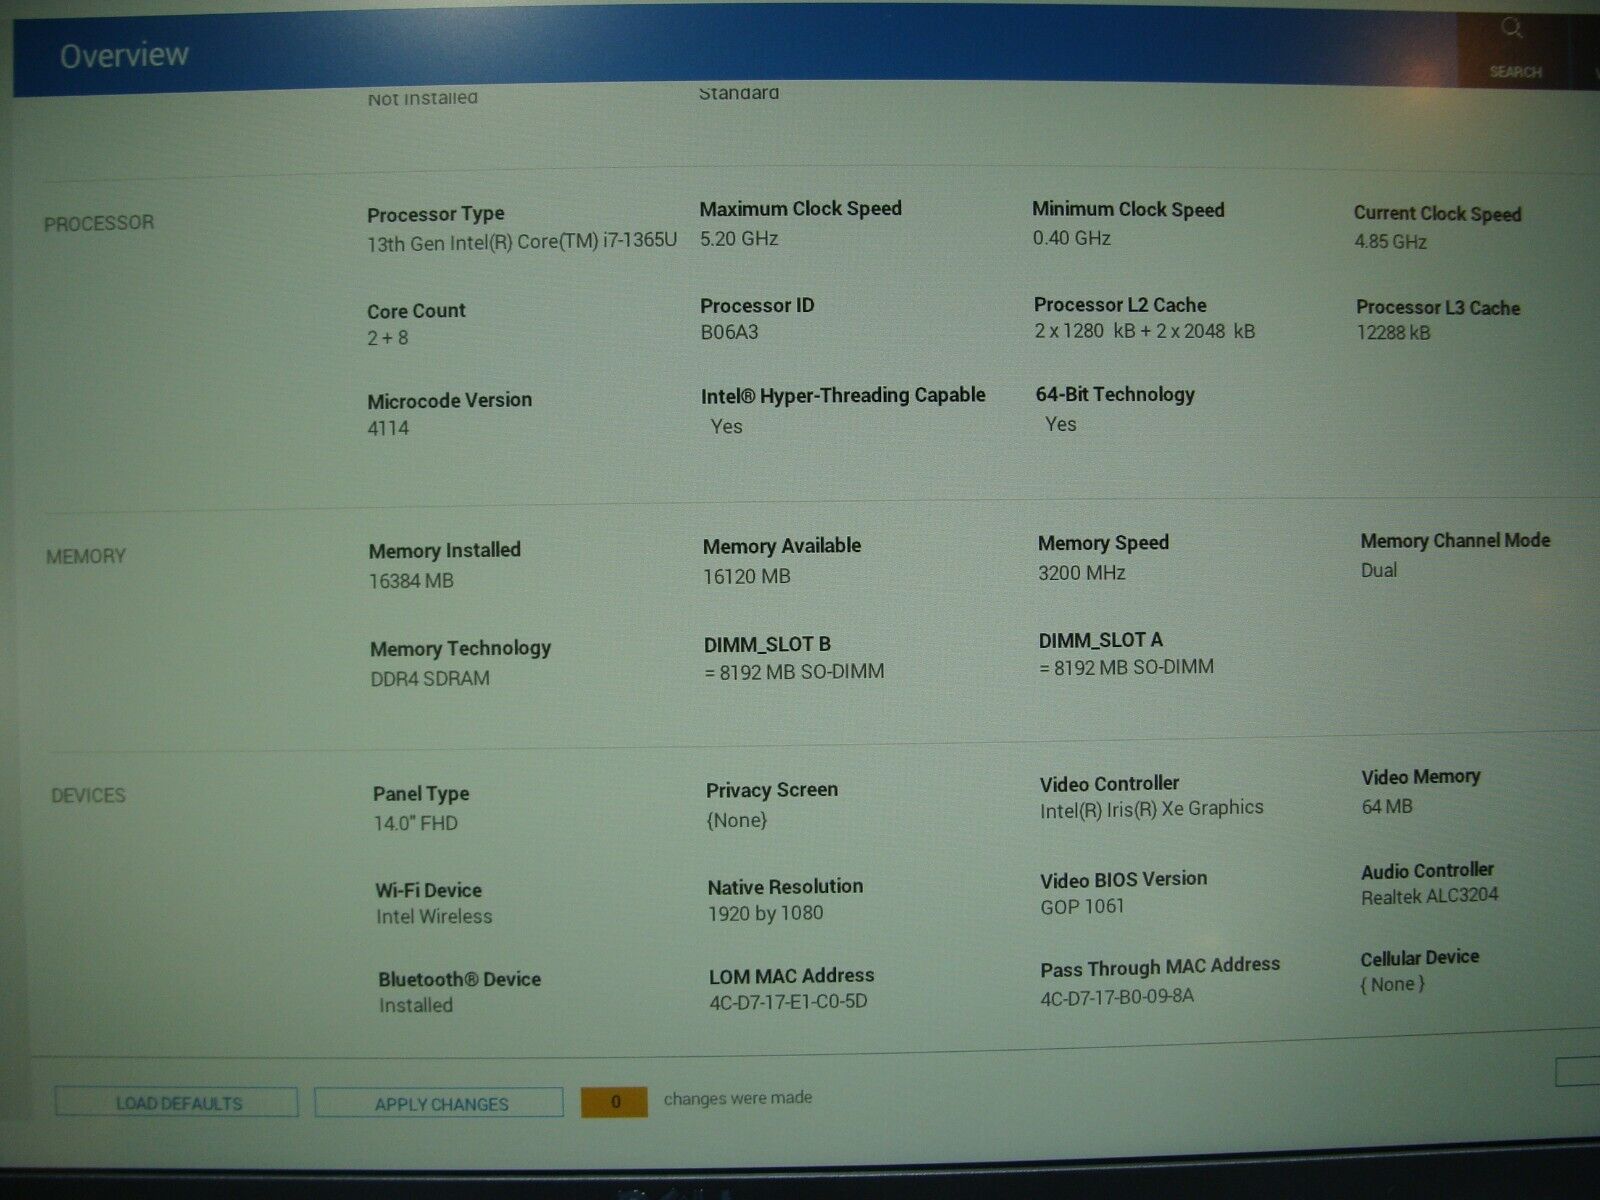Select the Cellular Device { None } value
Image resolution: width=1600 pixels, height=1200 pixels.
[x=1392, y=984]
